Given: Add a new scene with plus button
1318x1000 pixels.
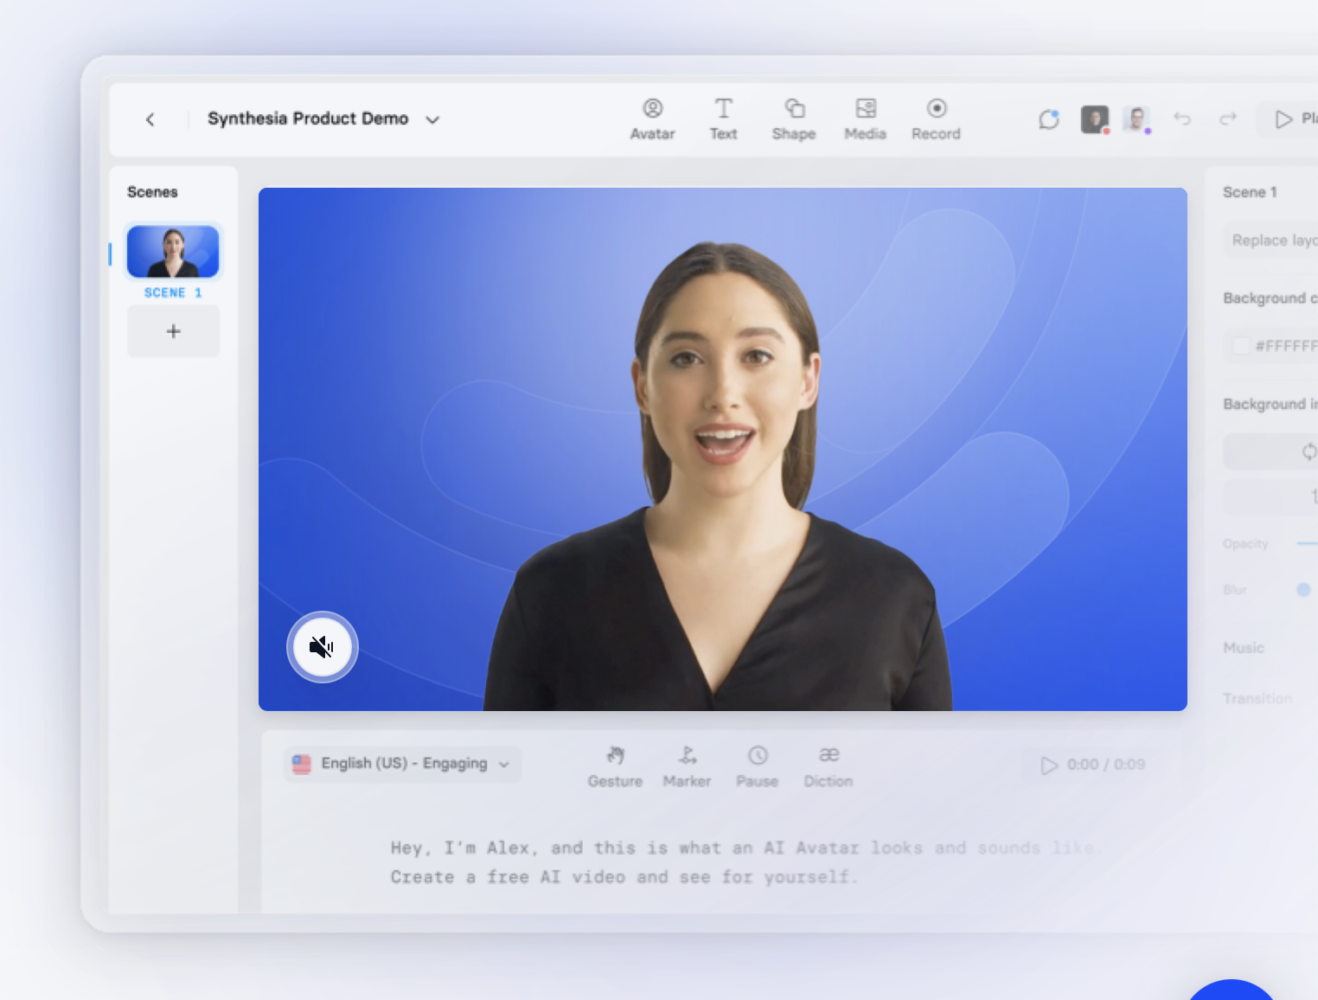Looking at the screenshot, I should point(173,331).
